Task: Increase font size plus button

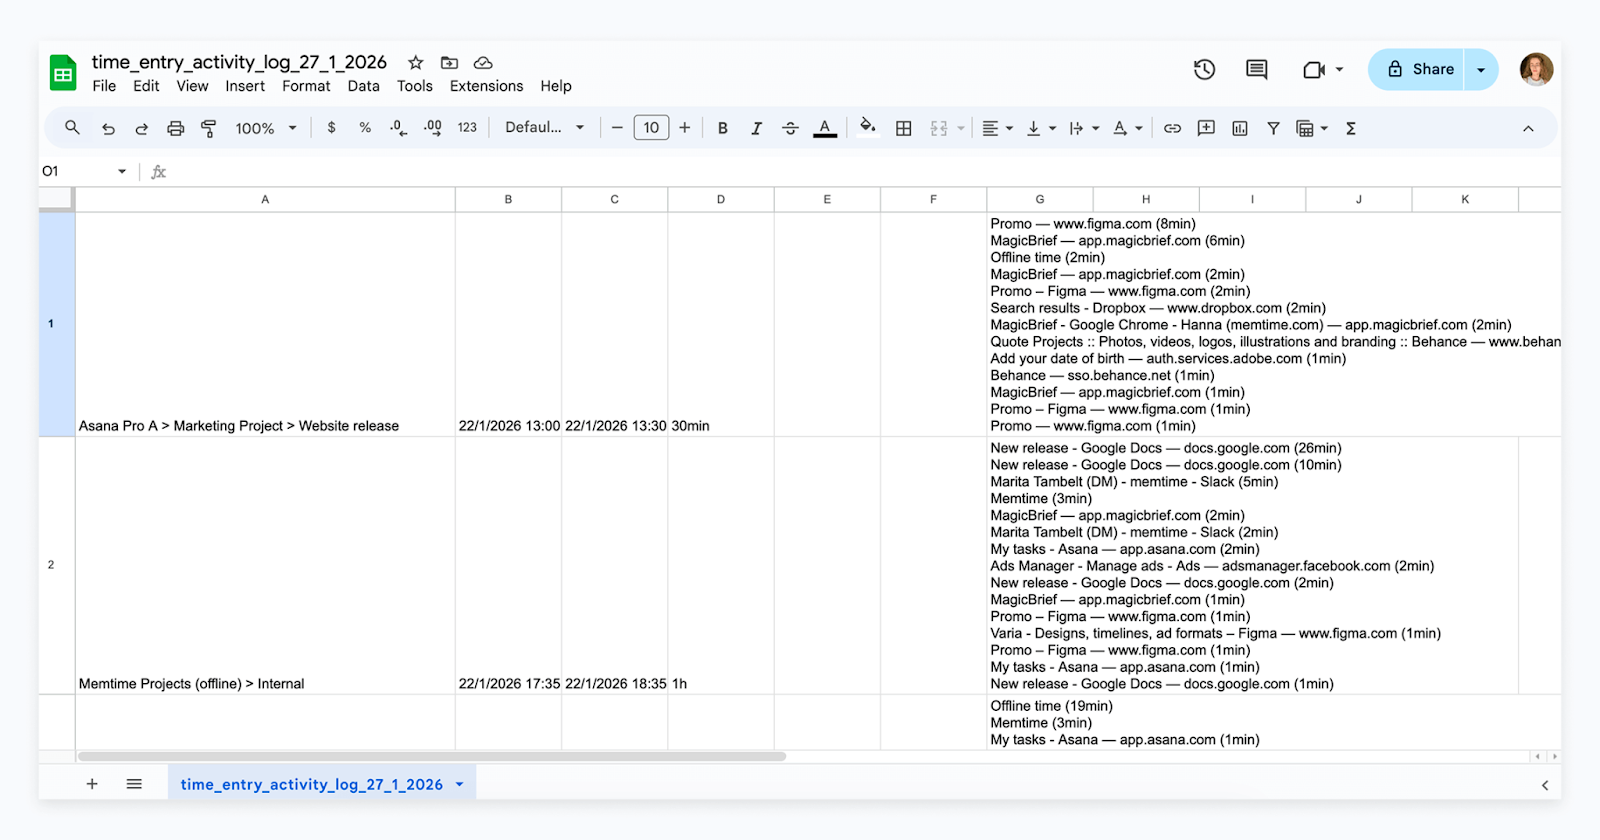Action: point(685,128)
